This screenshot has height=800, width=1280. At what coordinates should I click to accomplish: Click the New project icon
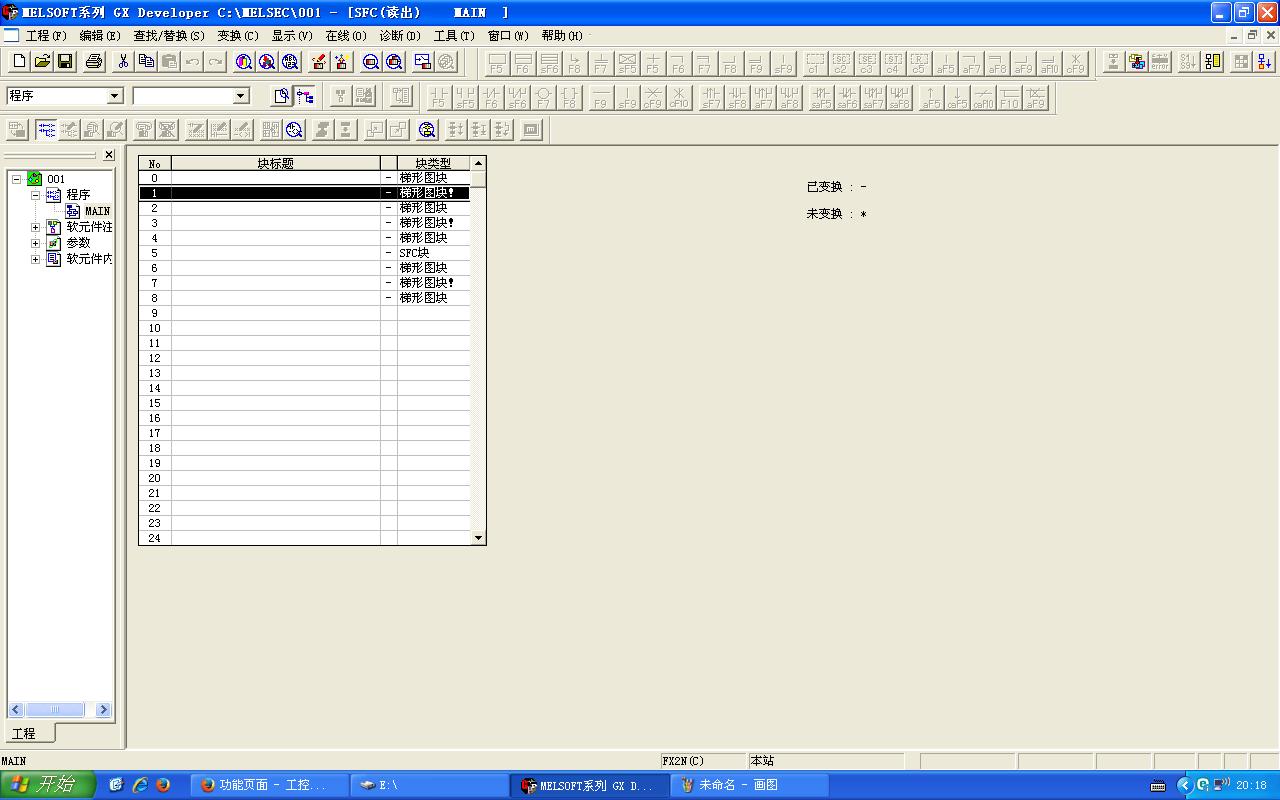pyautogui.click(x=19, y=62)
